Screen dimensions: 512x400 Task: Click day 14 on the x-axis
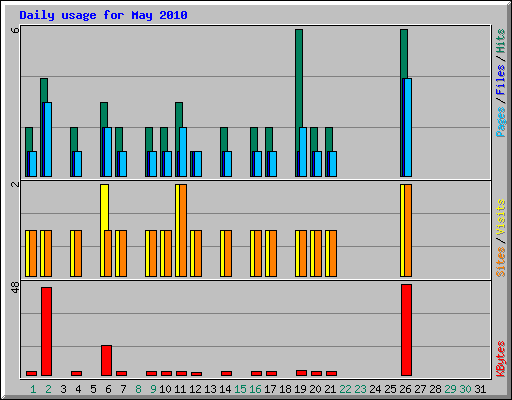point(225,389)
